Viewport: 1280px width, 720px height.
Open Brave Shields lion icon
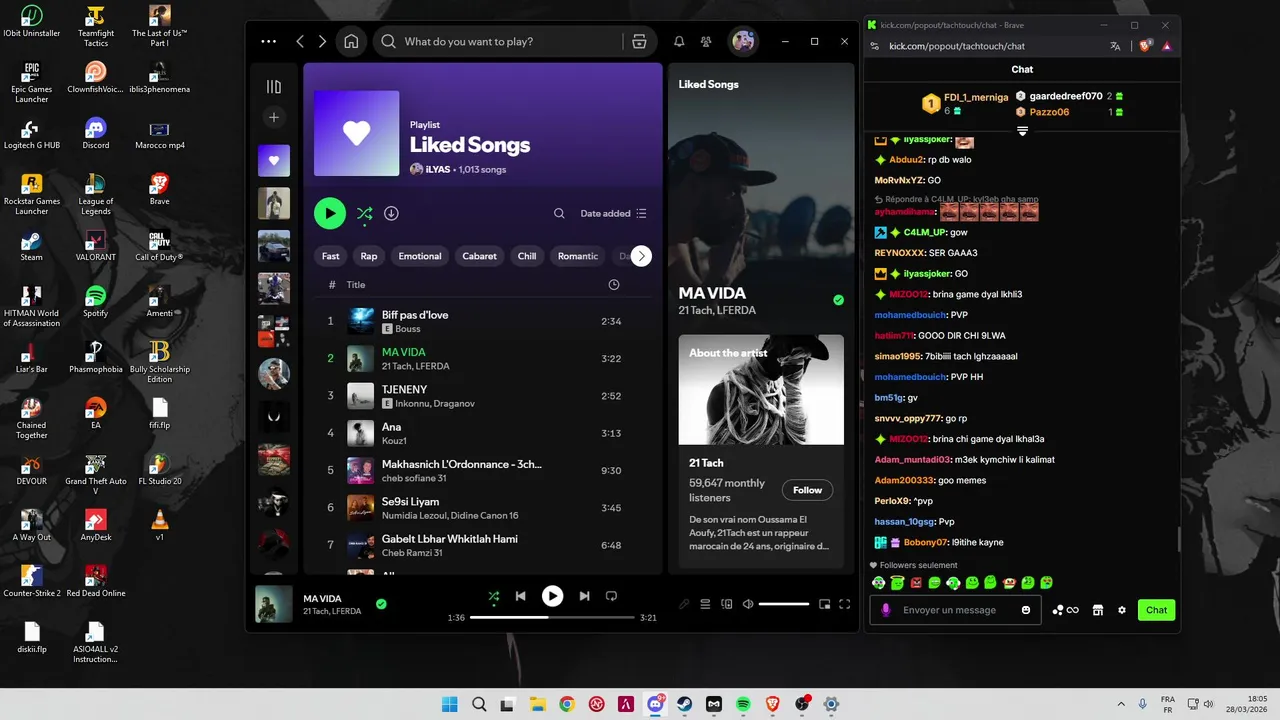click(1146, 46)
